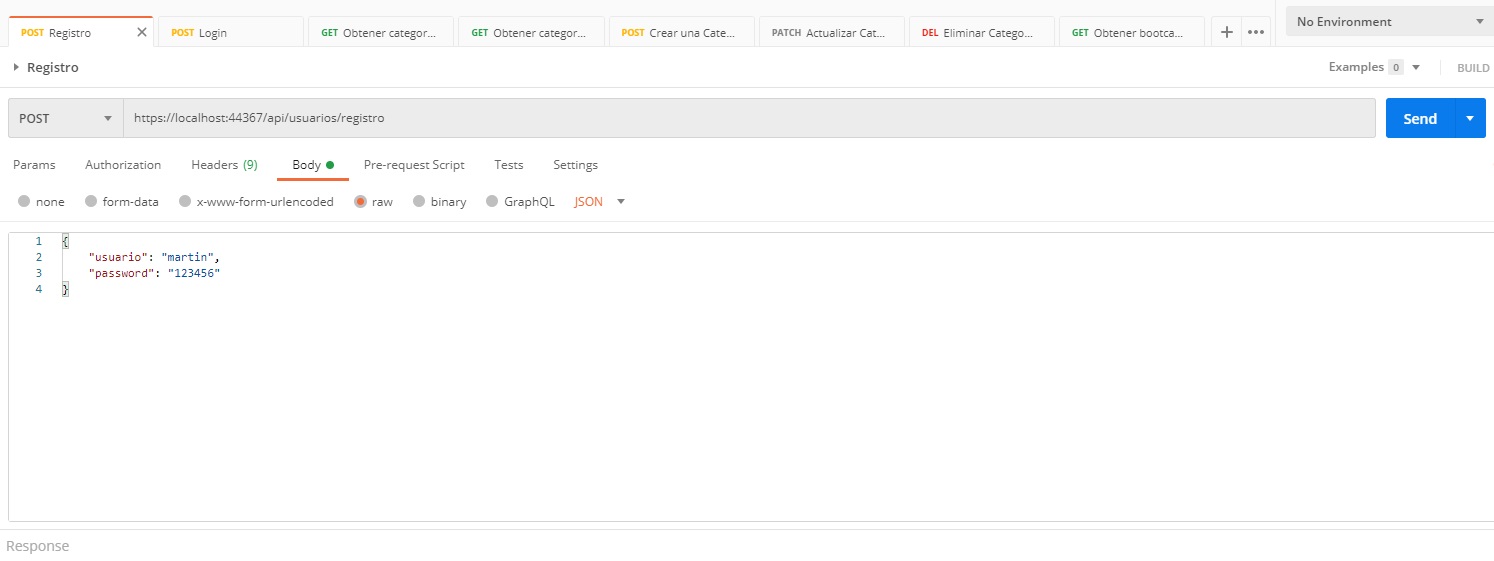Click the request URL field
1494x561 pixels.
pyautogui.click(x=749, y=118)
